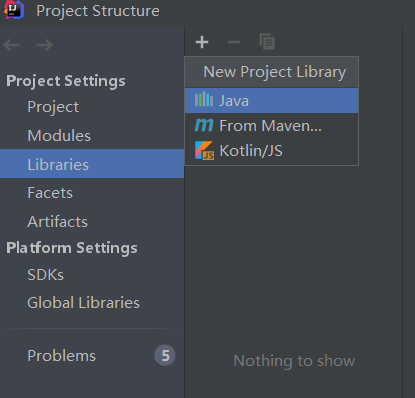Select Libraries in the sidebar
Viewport: 415px width, 398px height.
[92, 164]
